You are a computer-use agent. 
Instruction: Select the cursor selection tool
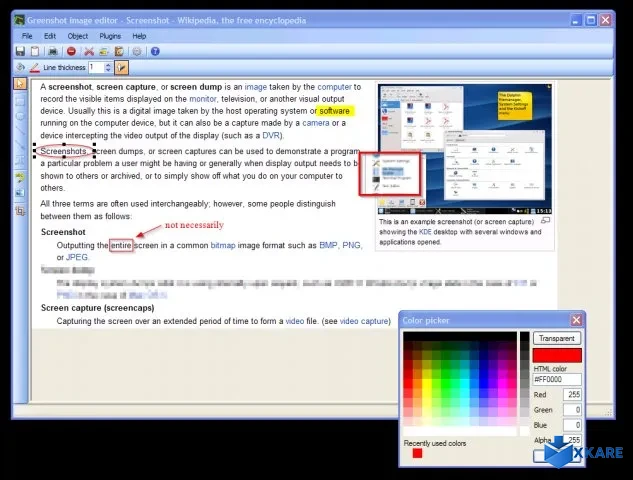point(20,83)
